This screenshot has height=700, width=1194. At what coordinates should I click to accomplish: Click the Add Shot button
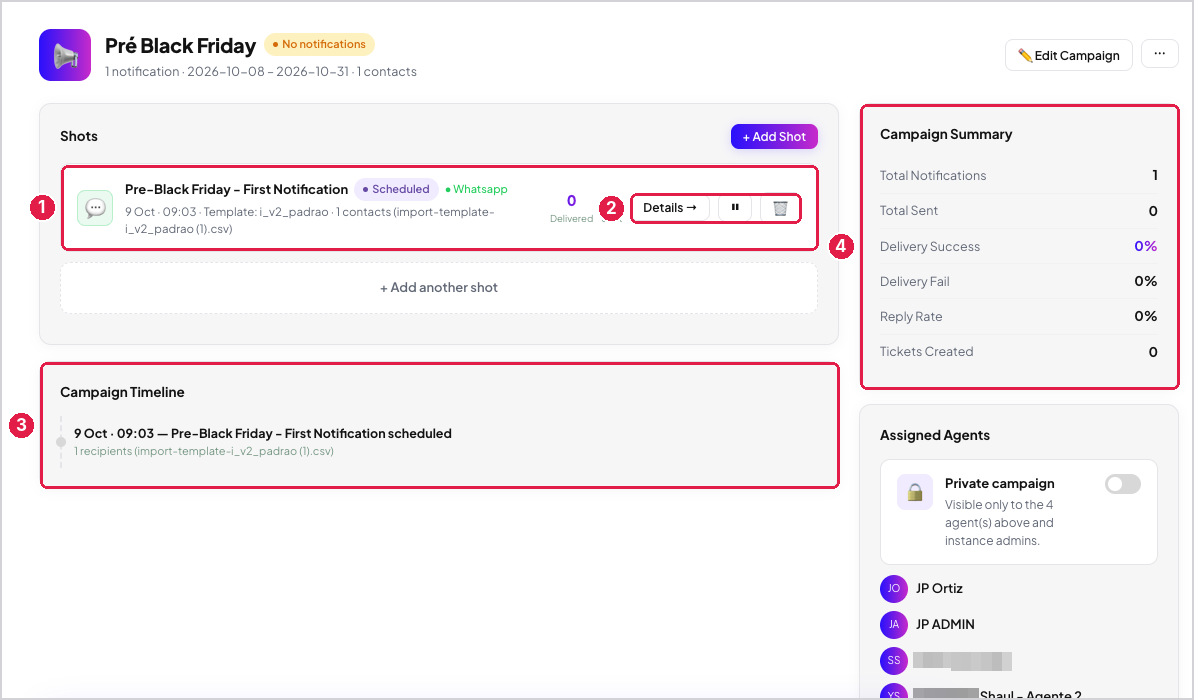click(x=774, y=136)
